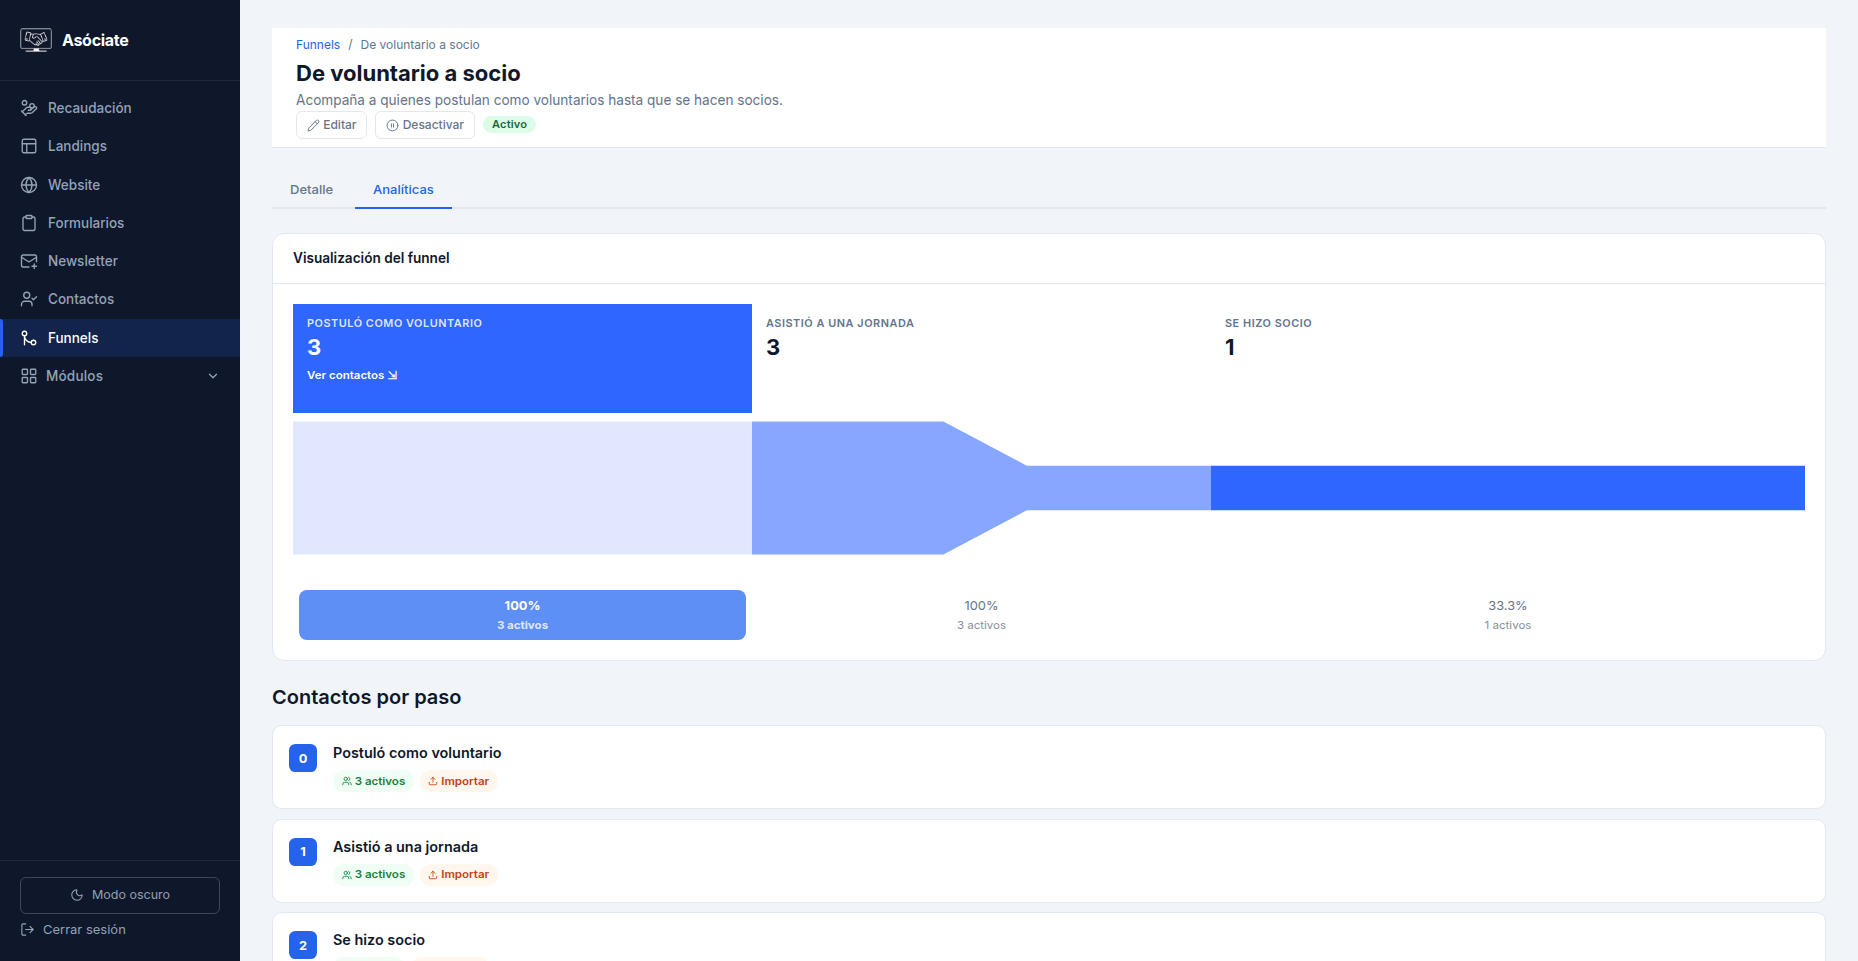
Task: Open Landings in the sidebar
Action: point(120,146)
